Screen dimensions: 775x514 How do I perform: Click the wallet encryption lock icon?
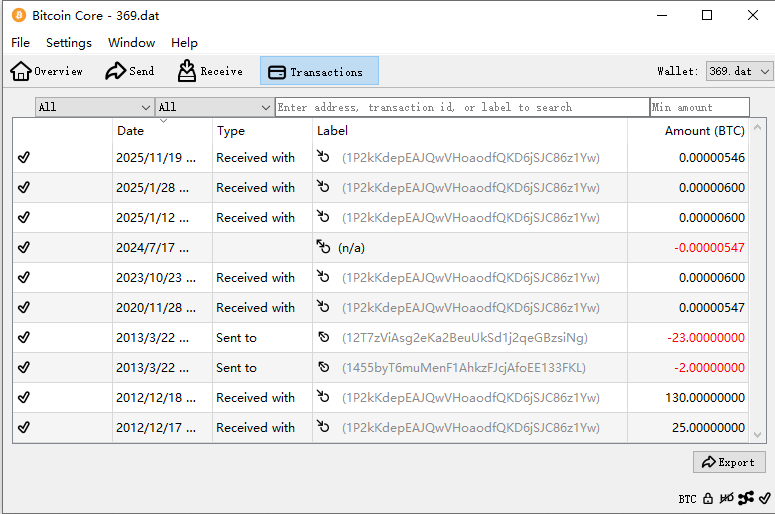[x=708, y=498]
